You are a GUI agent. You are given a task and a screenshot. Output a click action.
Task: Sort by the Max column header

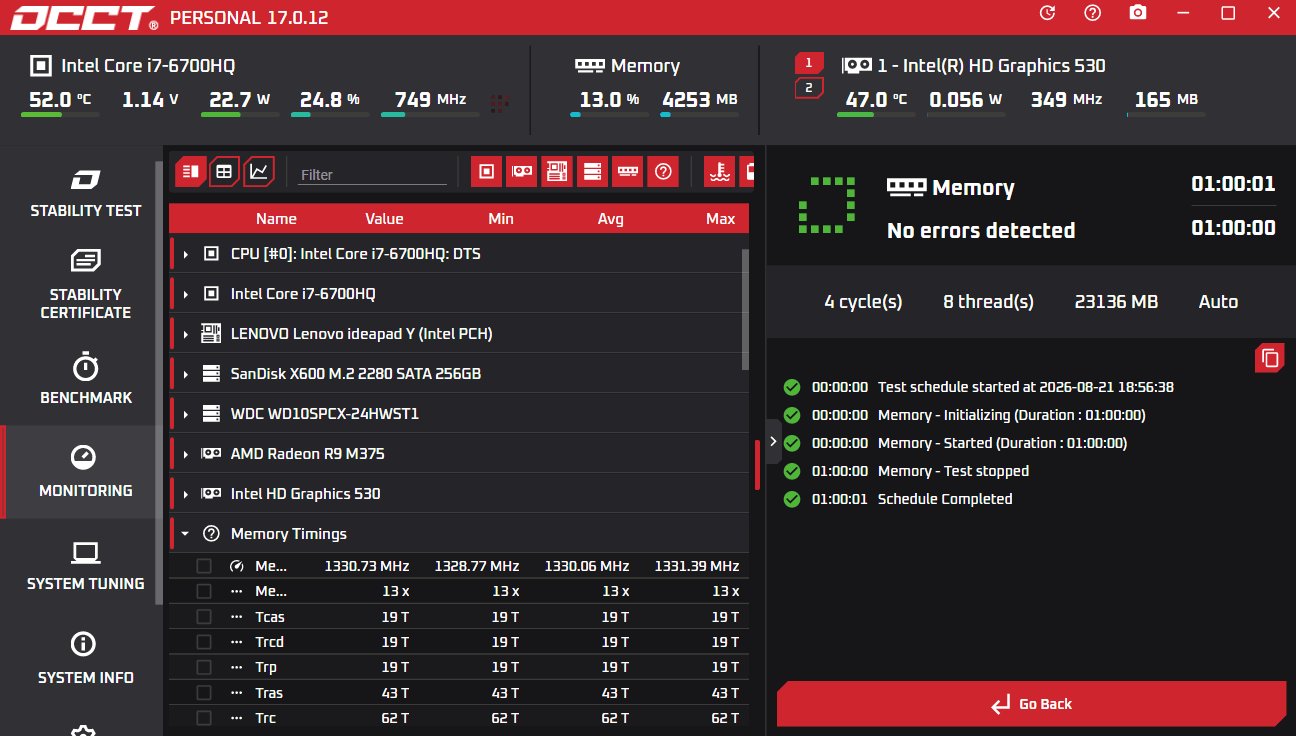point(720,219)
